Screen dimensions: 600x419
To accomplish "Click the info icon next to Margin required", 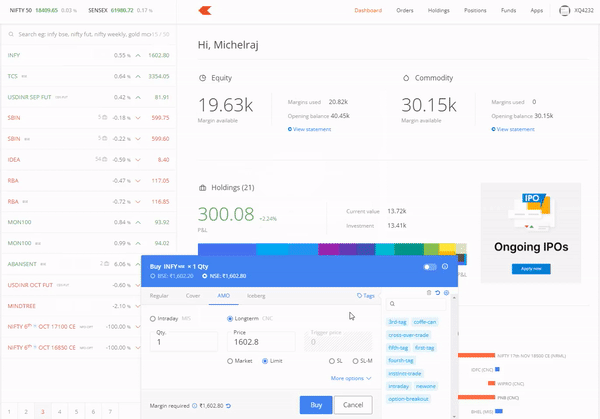I will 194,406.
